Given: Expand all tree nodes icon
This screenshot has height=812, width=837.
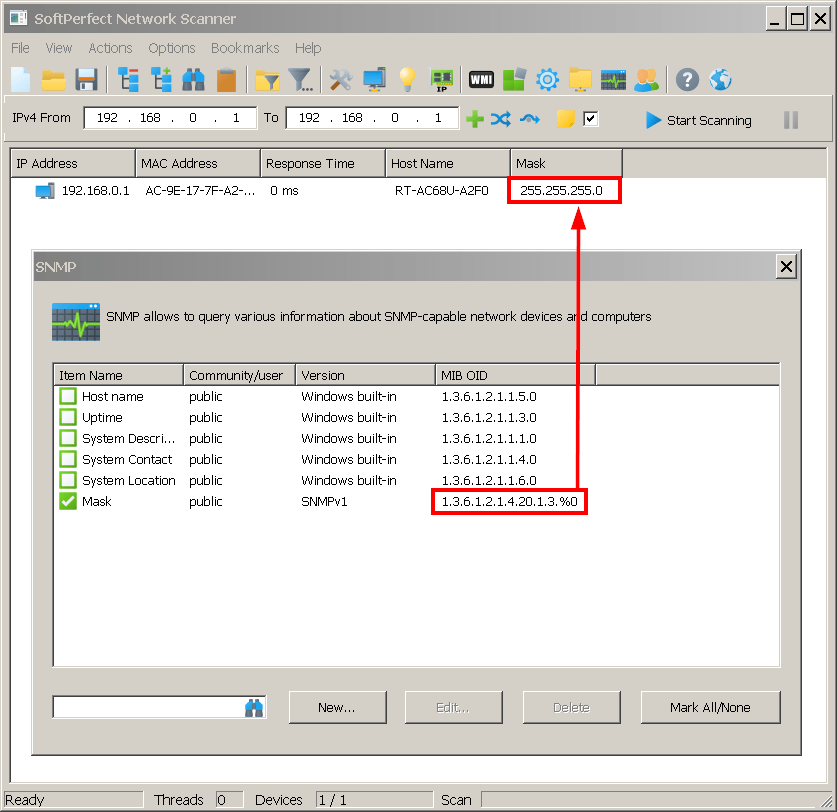Looking at the screenshot, I should point(161,80).
